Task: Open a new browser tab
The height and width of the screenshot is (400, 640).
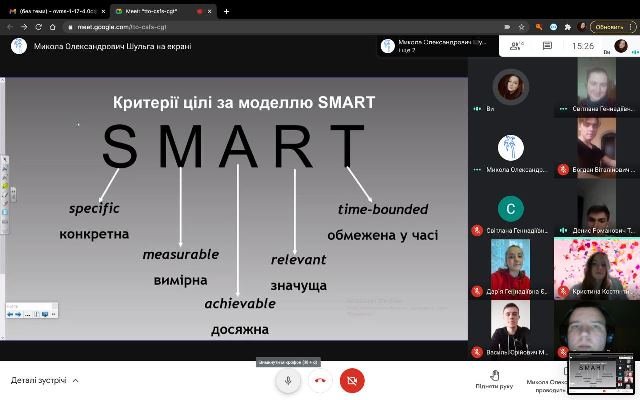Action: coord(226,11)
